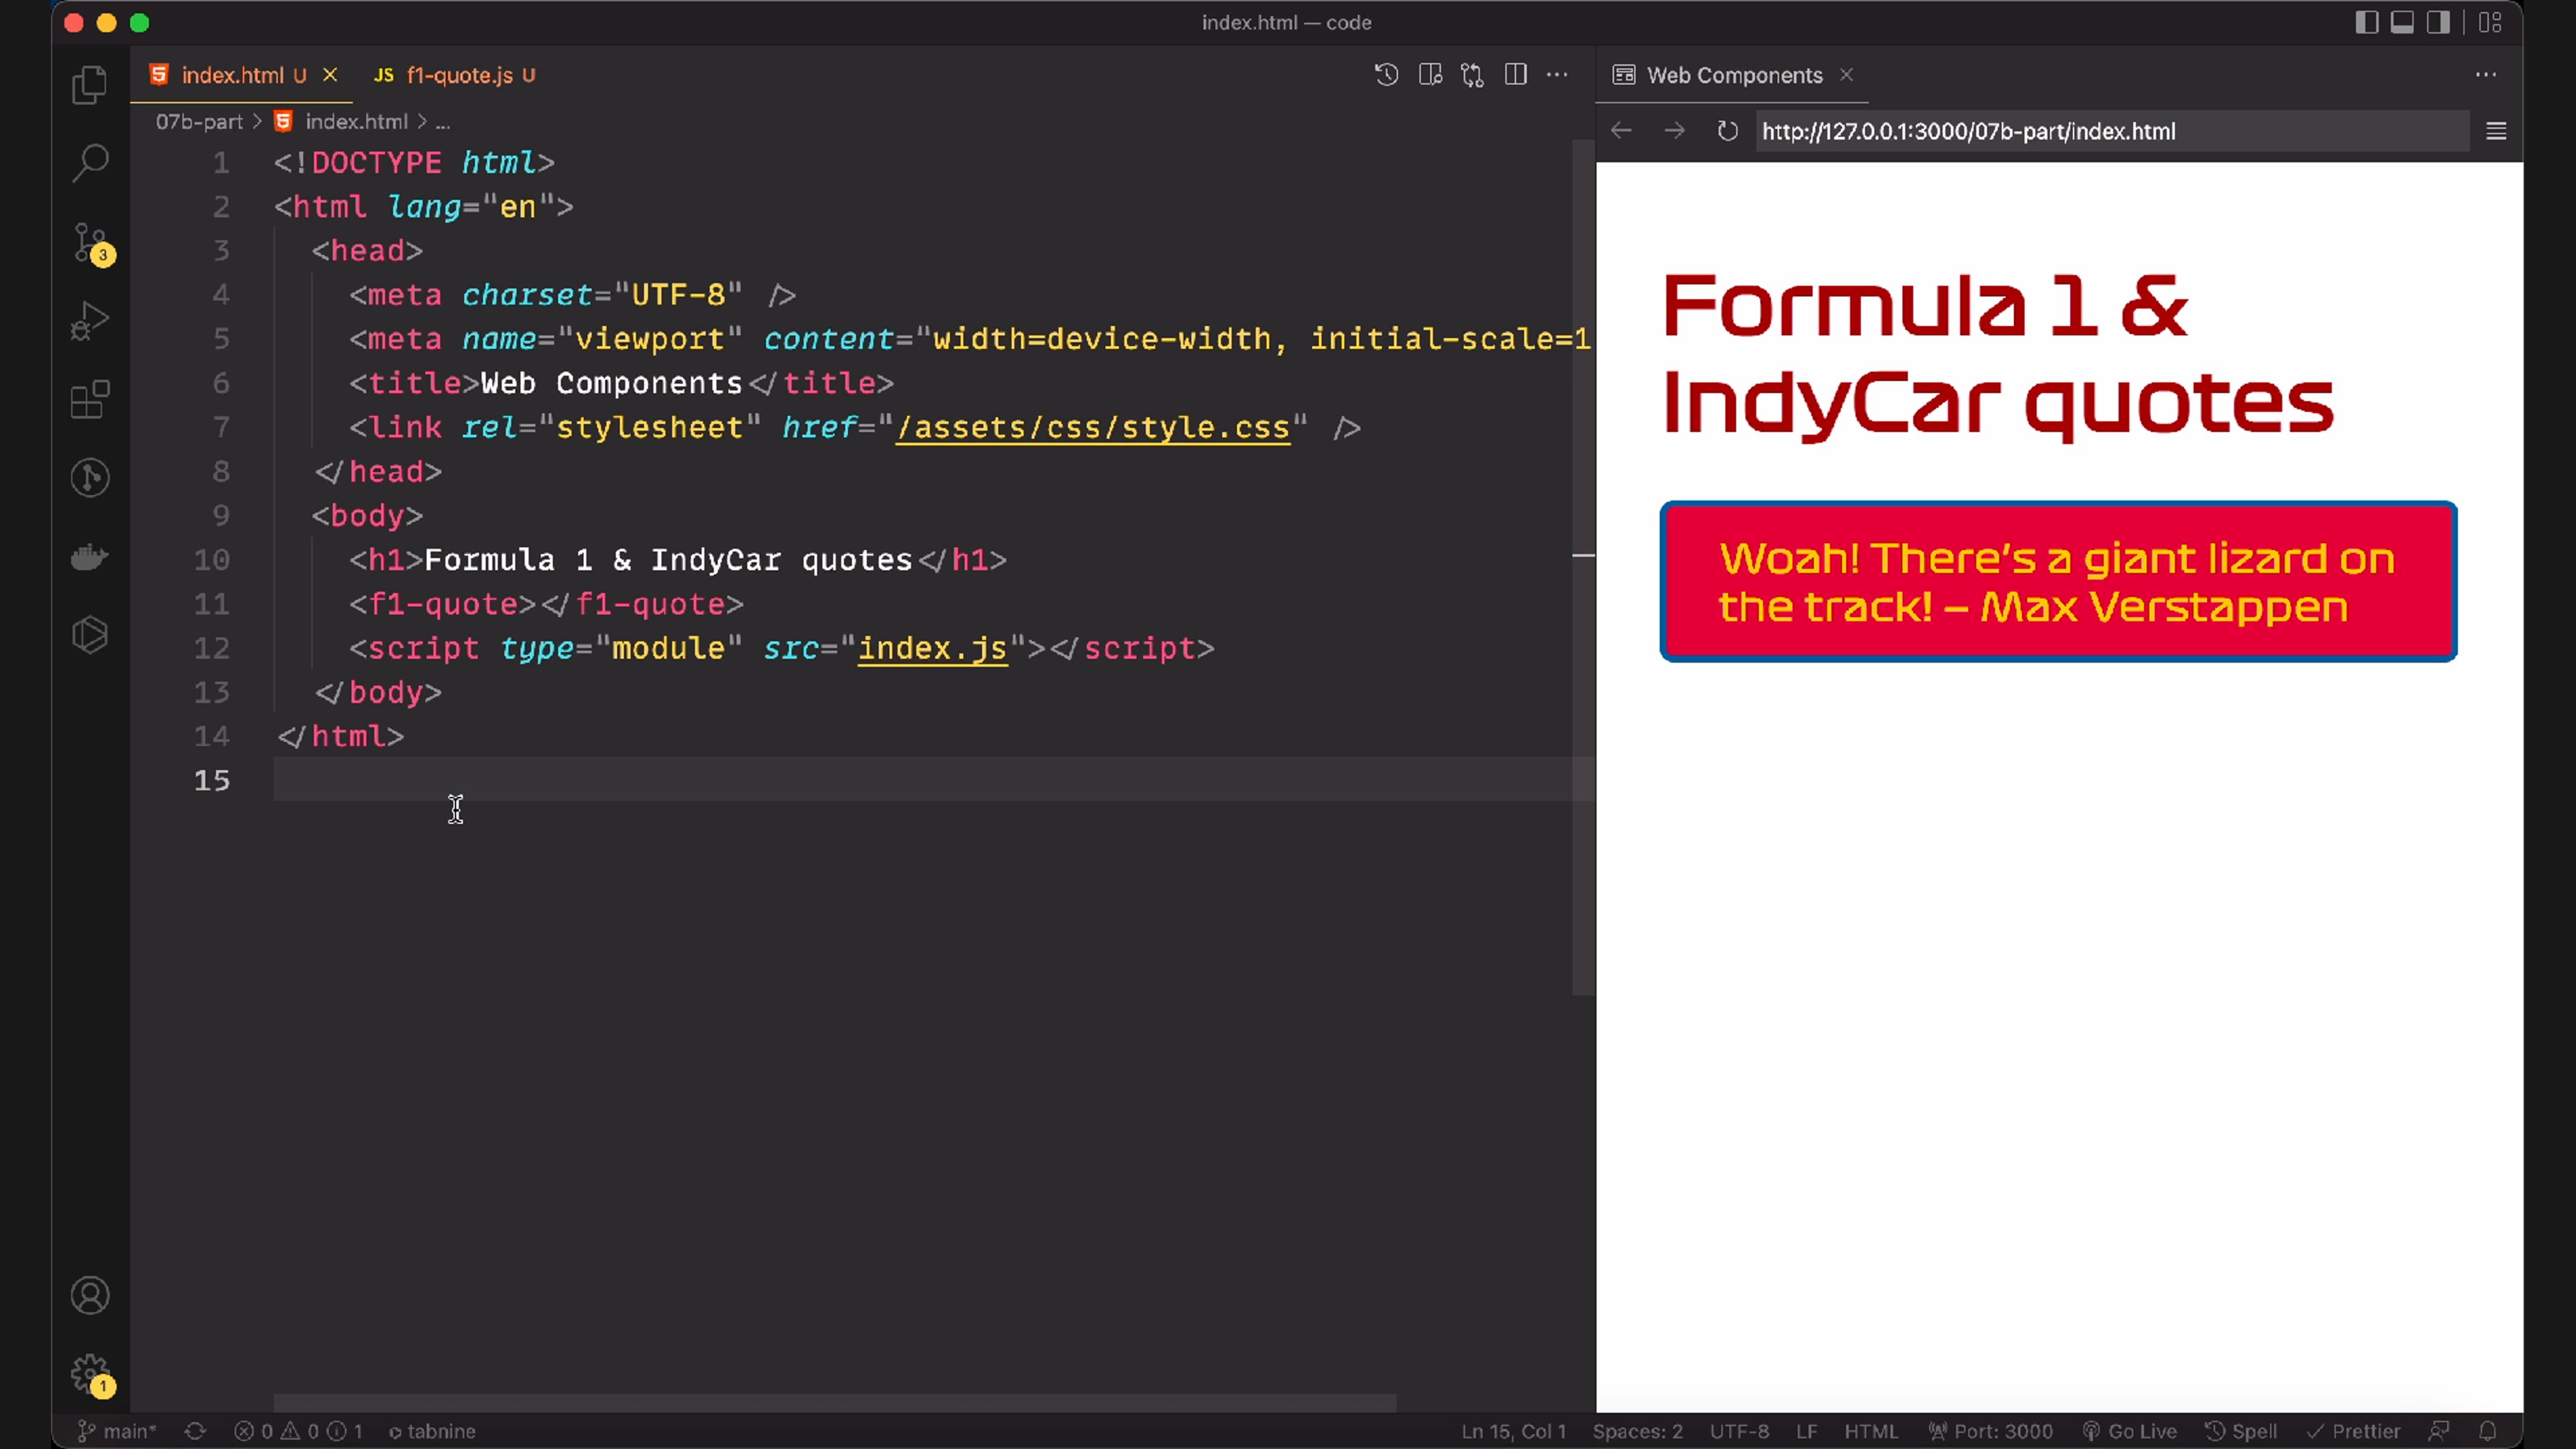2576x1449 pixels.
Task: Expand the breadcrumb ellipsis after index.html
Action: click(443, 122)
